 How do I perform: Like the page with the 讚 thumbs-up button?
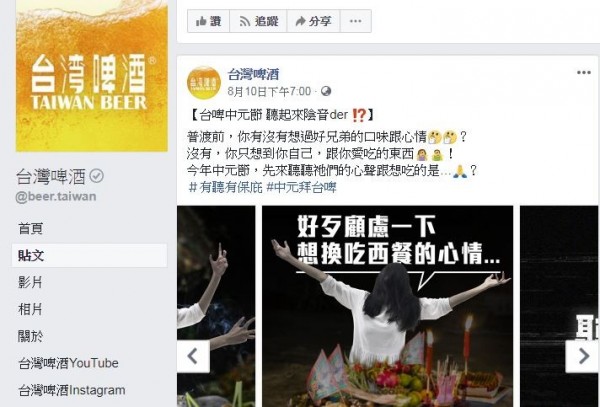209,21
